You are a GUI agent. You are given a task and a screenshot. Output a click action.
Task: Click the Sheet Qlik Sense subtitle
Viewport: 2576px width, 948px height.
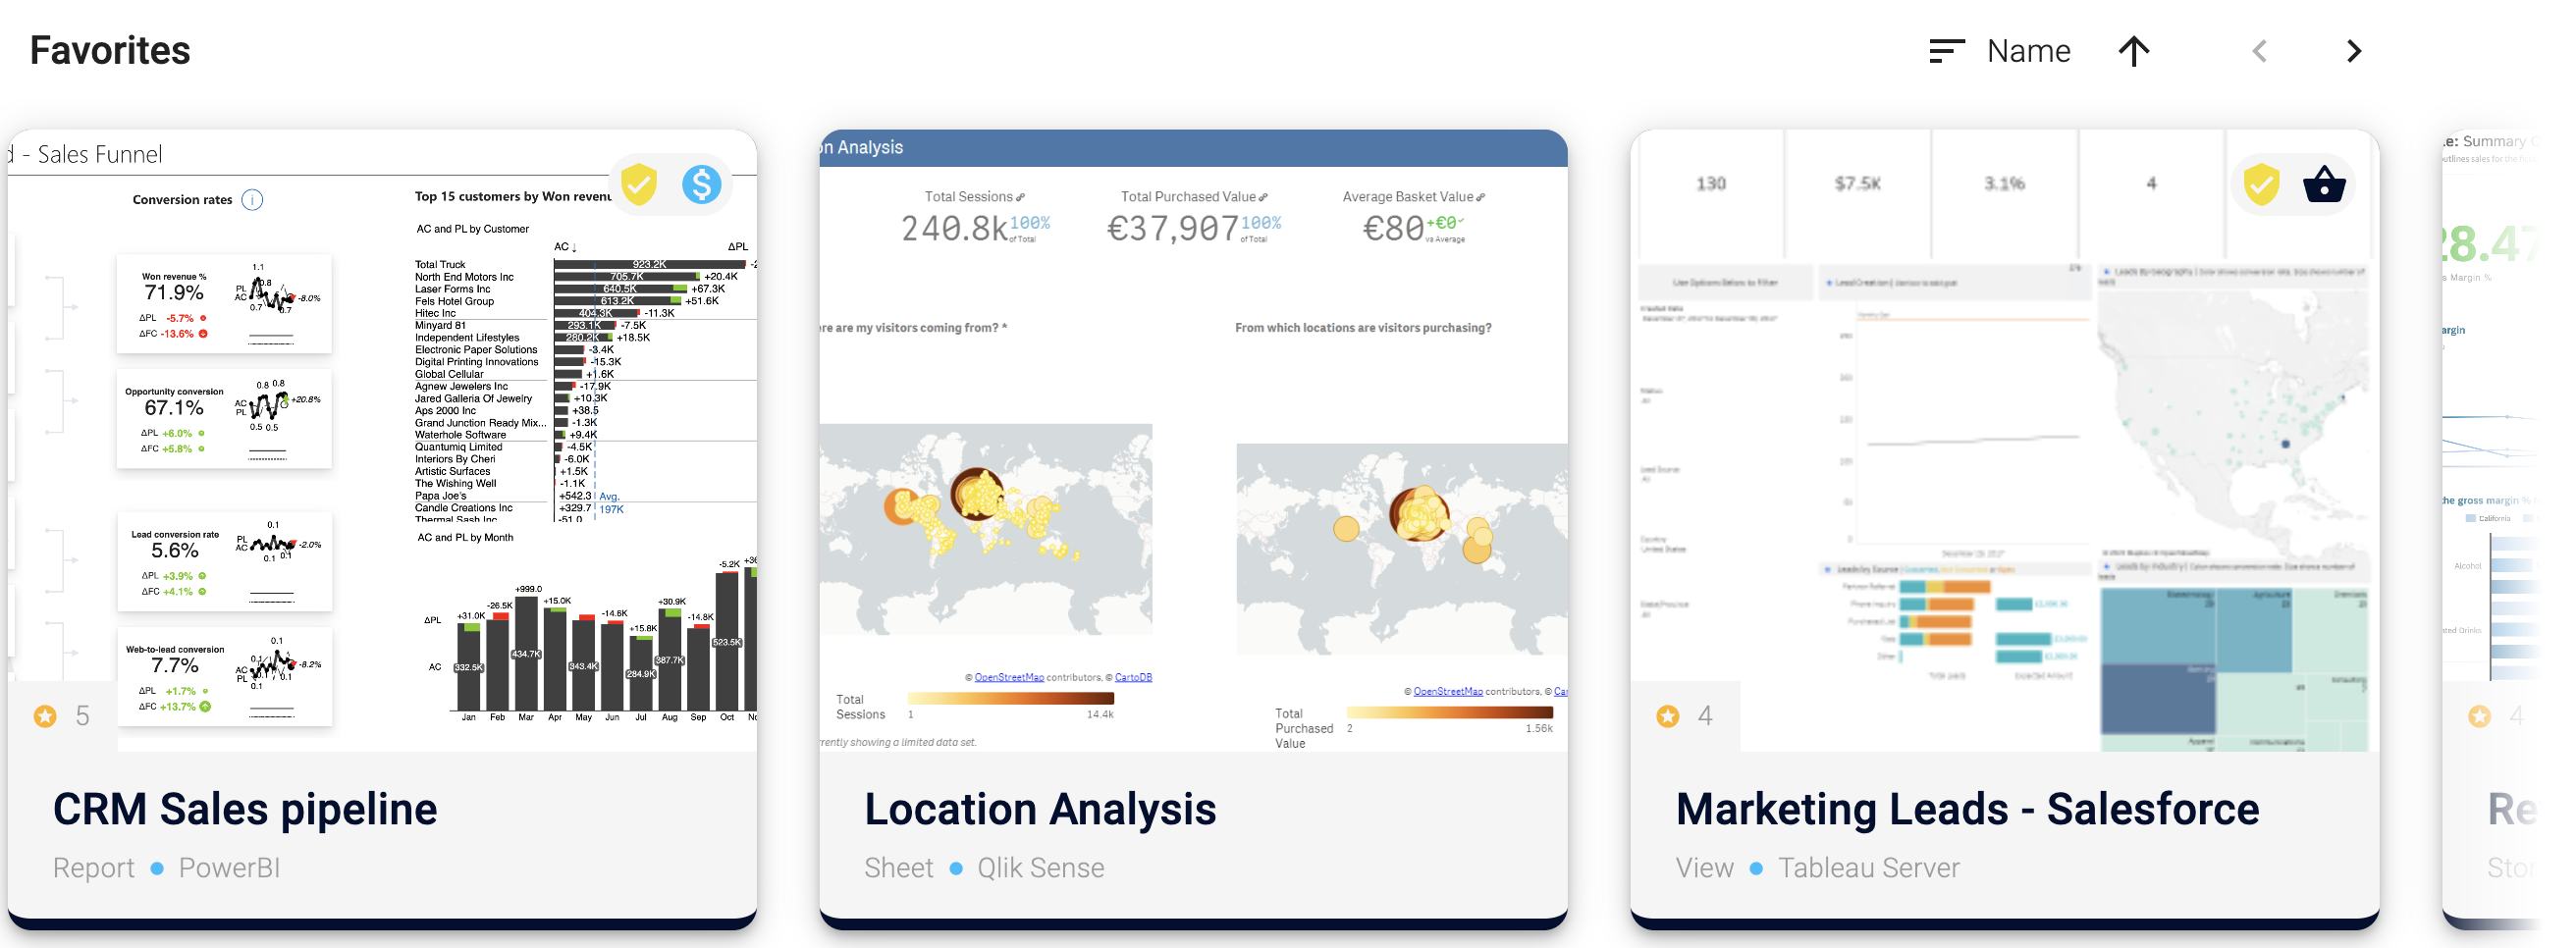pyautogui.click(x=984, y=868)
